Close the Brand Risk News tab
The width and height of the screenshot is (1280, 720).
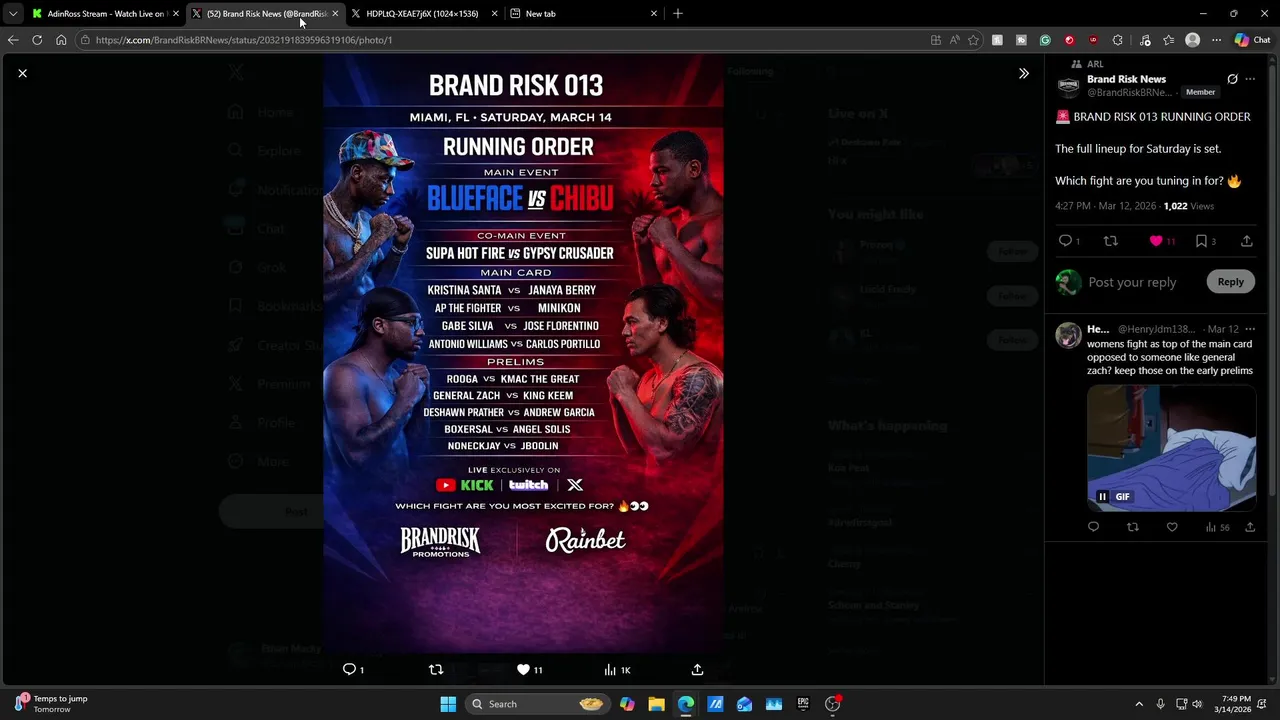(x=335, y=14)
